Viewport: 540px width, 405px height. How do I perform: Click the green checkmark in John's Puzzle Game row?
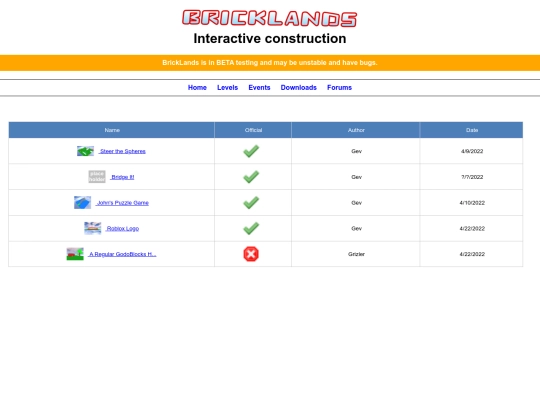click(x=251, y=202)
